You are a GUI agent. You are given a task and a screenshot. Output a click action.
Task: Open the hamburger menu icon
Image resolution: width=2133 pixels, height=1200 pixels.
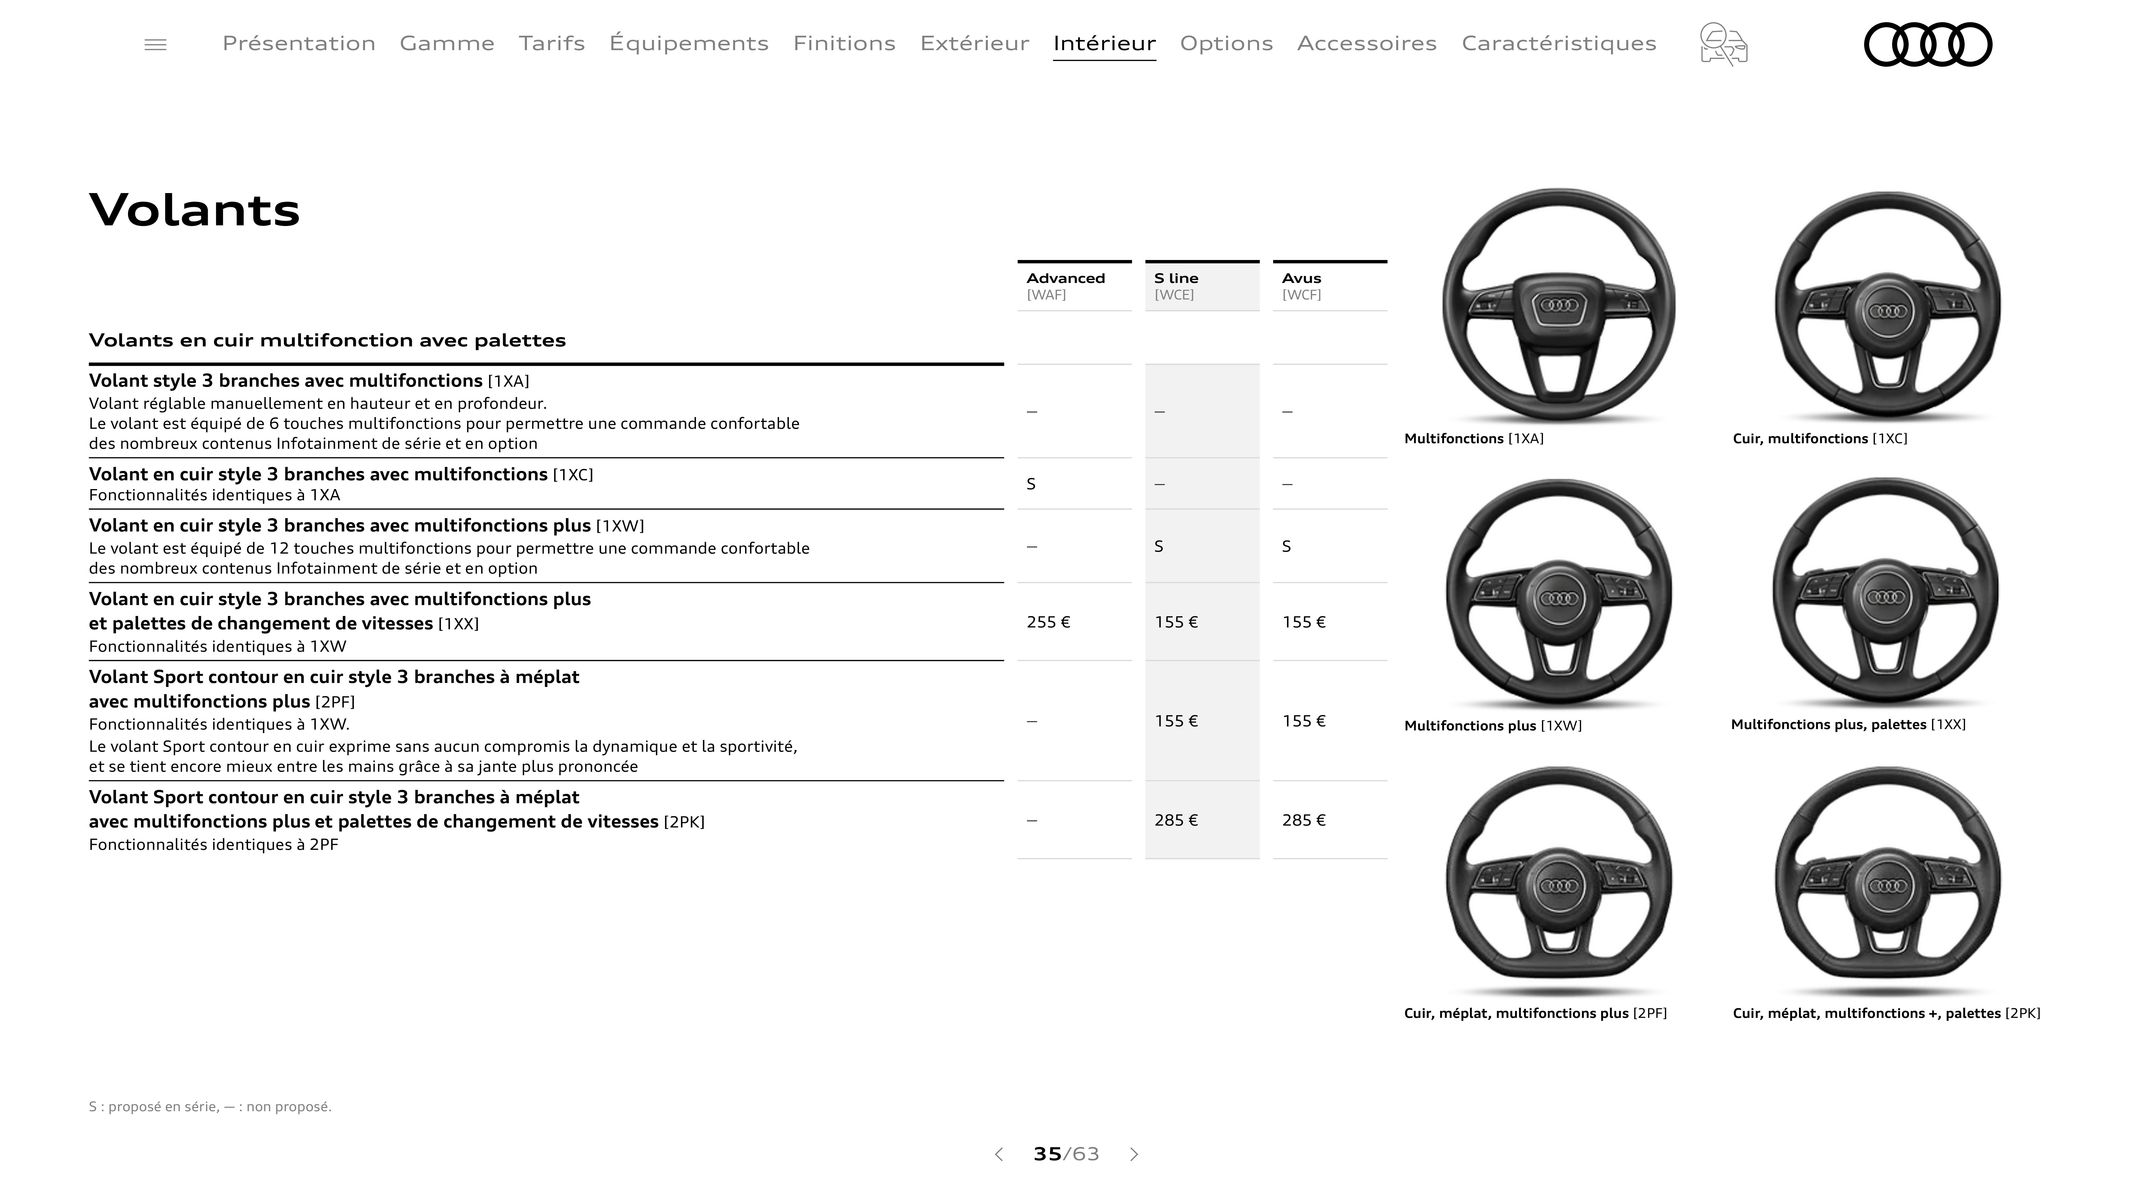pos(155,45)
